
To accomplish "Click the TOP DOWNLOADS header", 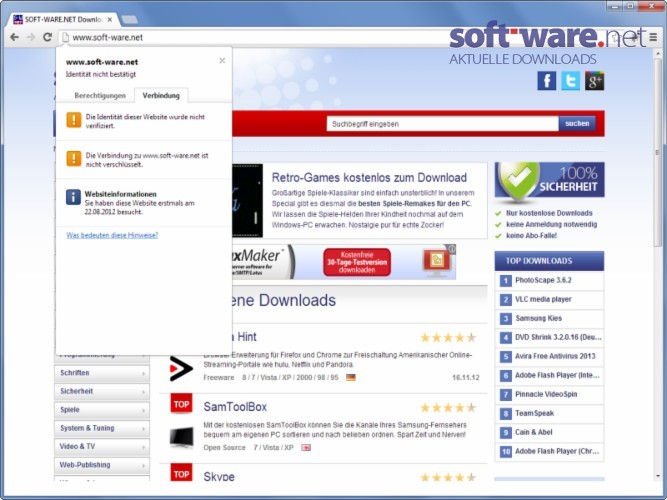I will 549,261.
